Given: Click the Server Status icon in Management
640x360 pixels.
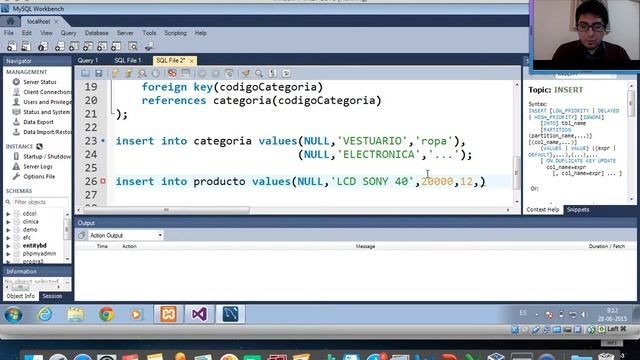Looking at the screenshot, I should coord(16,82).
